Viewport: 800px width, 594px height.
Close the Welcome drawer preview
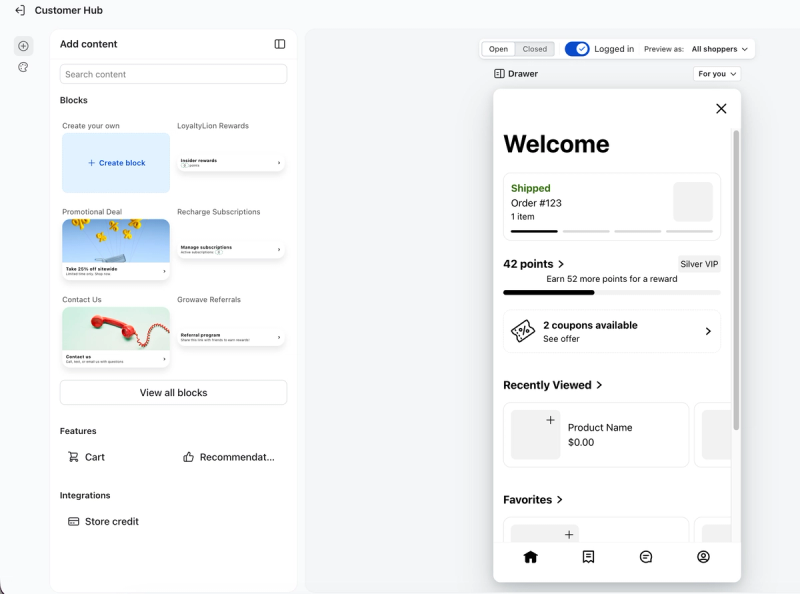(x=721, y=108)
